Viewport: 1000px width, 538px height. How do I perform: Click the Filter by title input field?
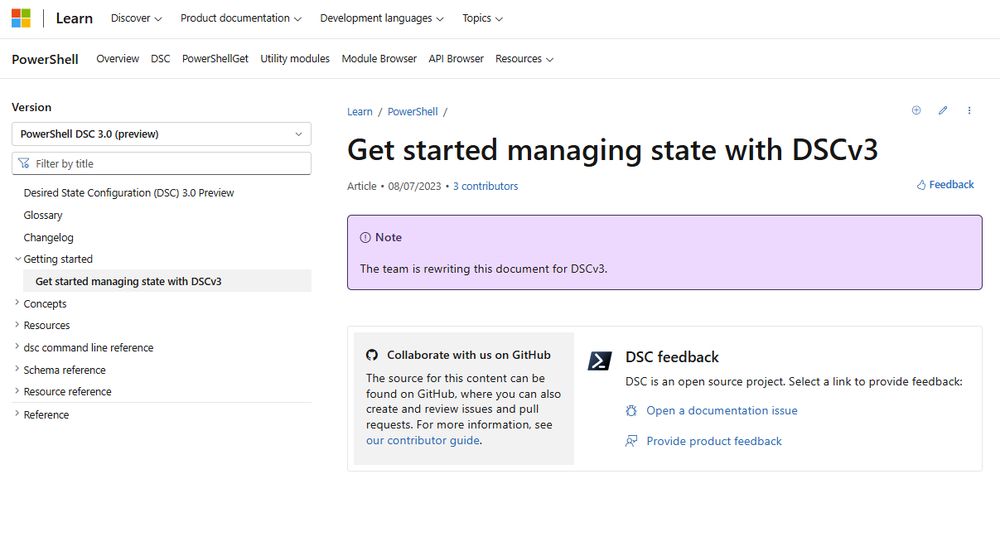(x=165, y=163)
